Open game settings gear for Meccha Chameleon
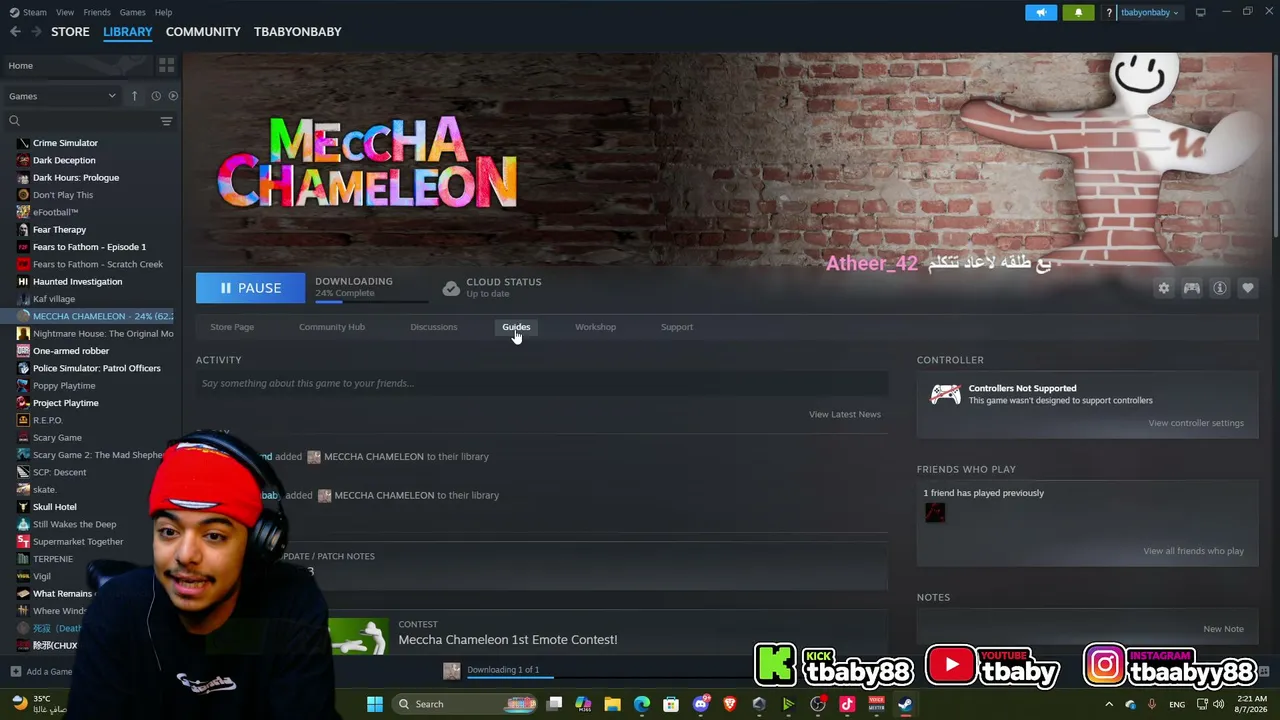Image resolution: width=1280 pixels, height=720 pixels. click(1164, 288)
